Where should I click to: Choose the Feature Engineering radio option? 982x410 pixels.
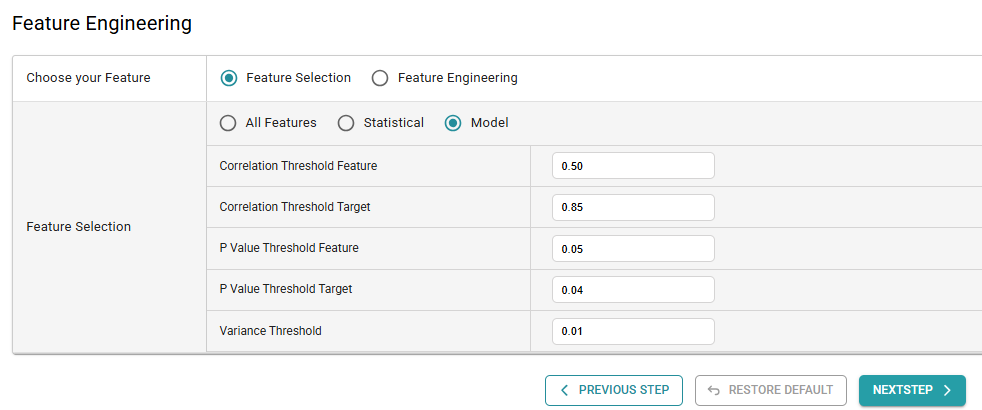click(380, 78)
